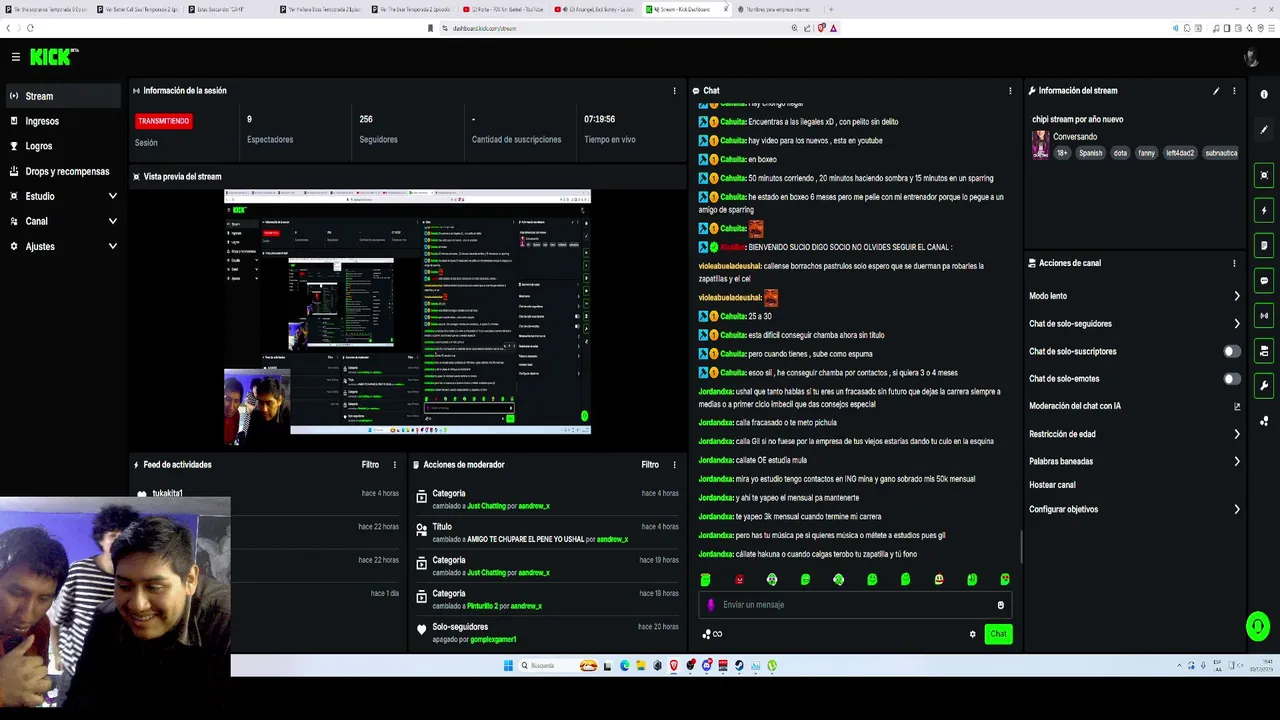
Task: Click the three-dots cluster icon at the sidebar bottom
Action: 1264,421
